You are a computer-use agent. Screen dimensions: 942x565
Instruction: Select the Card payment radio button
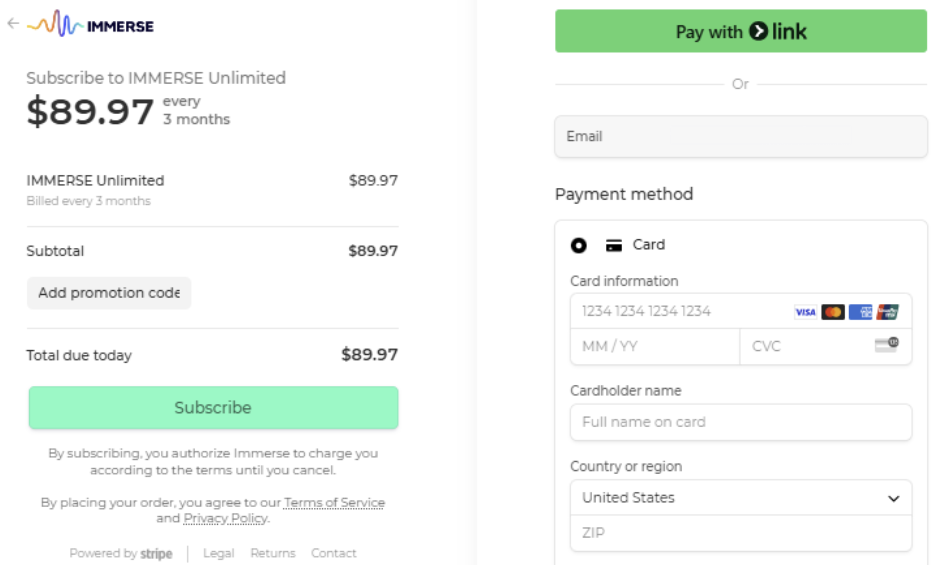(x=579, y=245)
